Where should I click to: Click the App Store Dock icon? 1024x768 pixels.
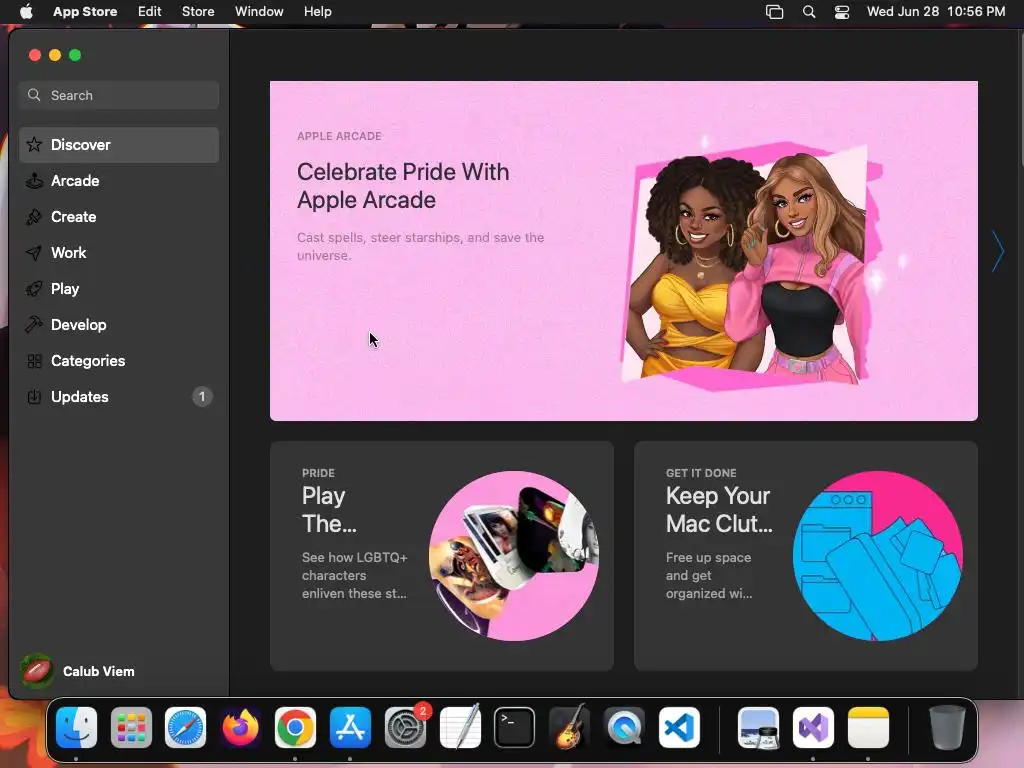point(350,727)
